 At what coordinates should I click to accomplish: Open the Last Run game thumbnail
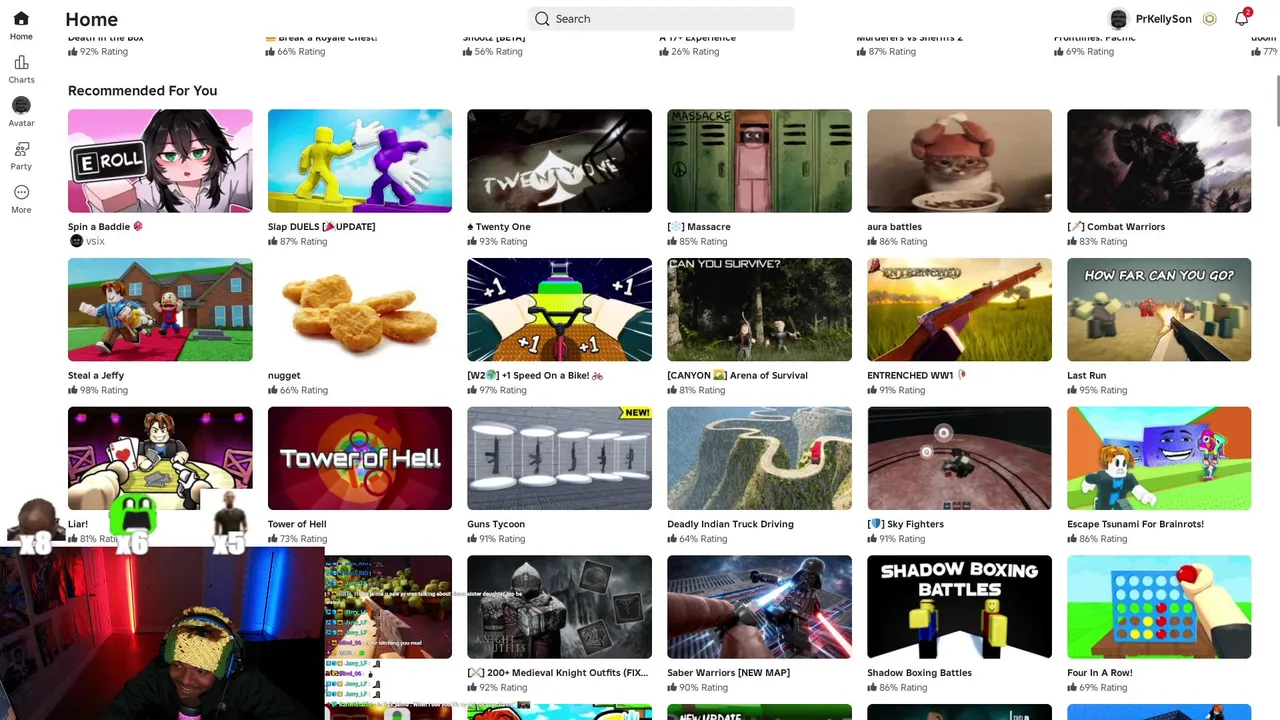1159,310
